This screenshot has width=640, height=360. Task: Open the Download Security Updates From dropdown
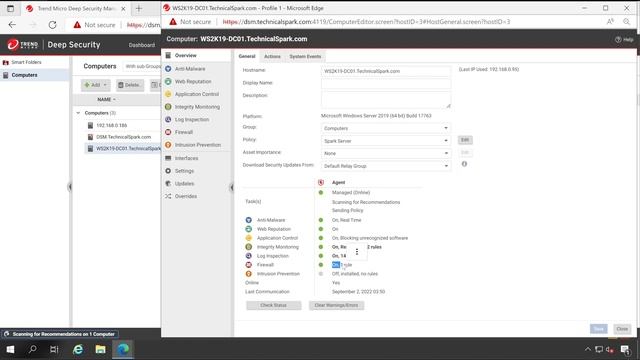point(386,166)
